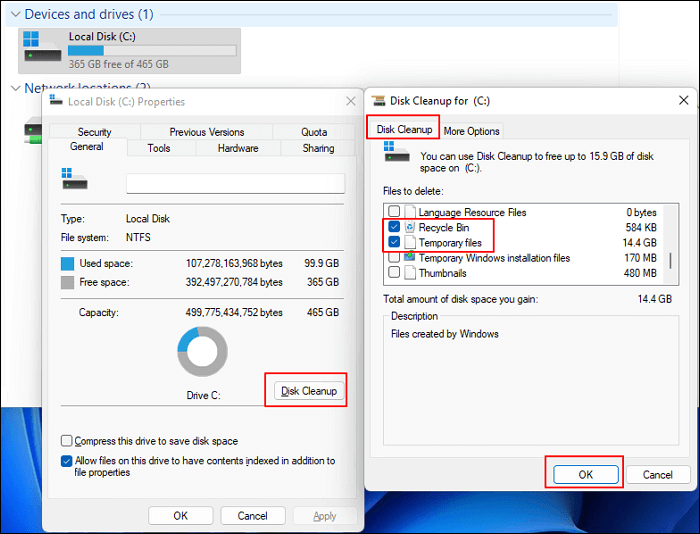Click the network drive icon behind Properties window
700x534 pixels.
coord(33,130)
